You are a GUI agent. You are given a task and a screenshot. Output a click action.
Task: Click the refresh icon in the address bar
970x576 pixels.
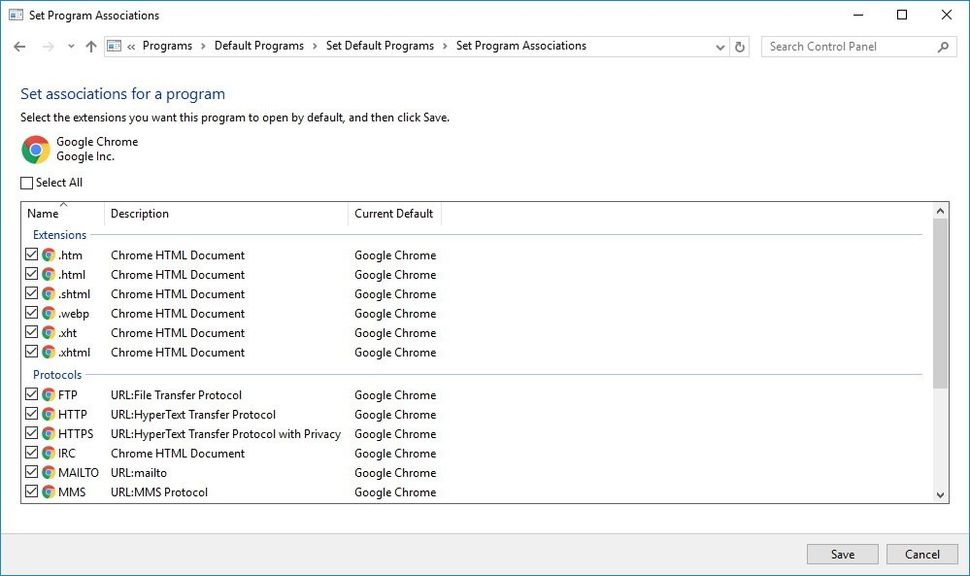pyautogui.click(x=740, y=46)
